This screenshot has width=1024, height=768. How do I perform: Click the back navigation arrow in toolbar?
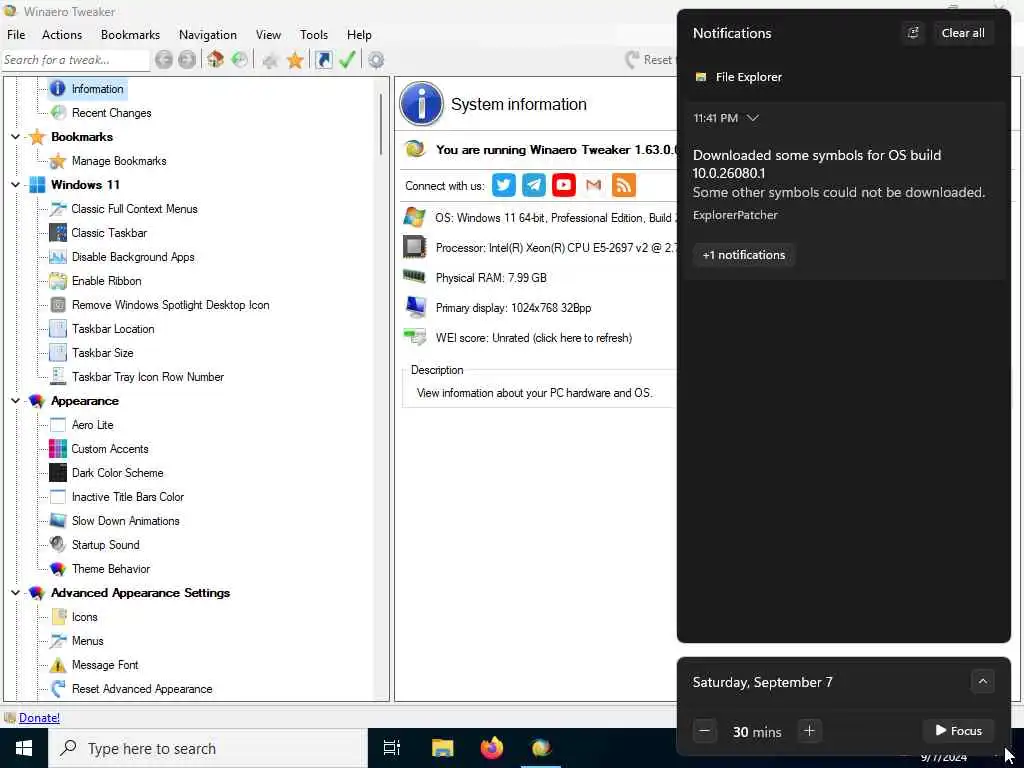164,60
